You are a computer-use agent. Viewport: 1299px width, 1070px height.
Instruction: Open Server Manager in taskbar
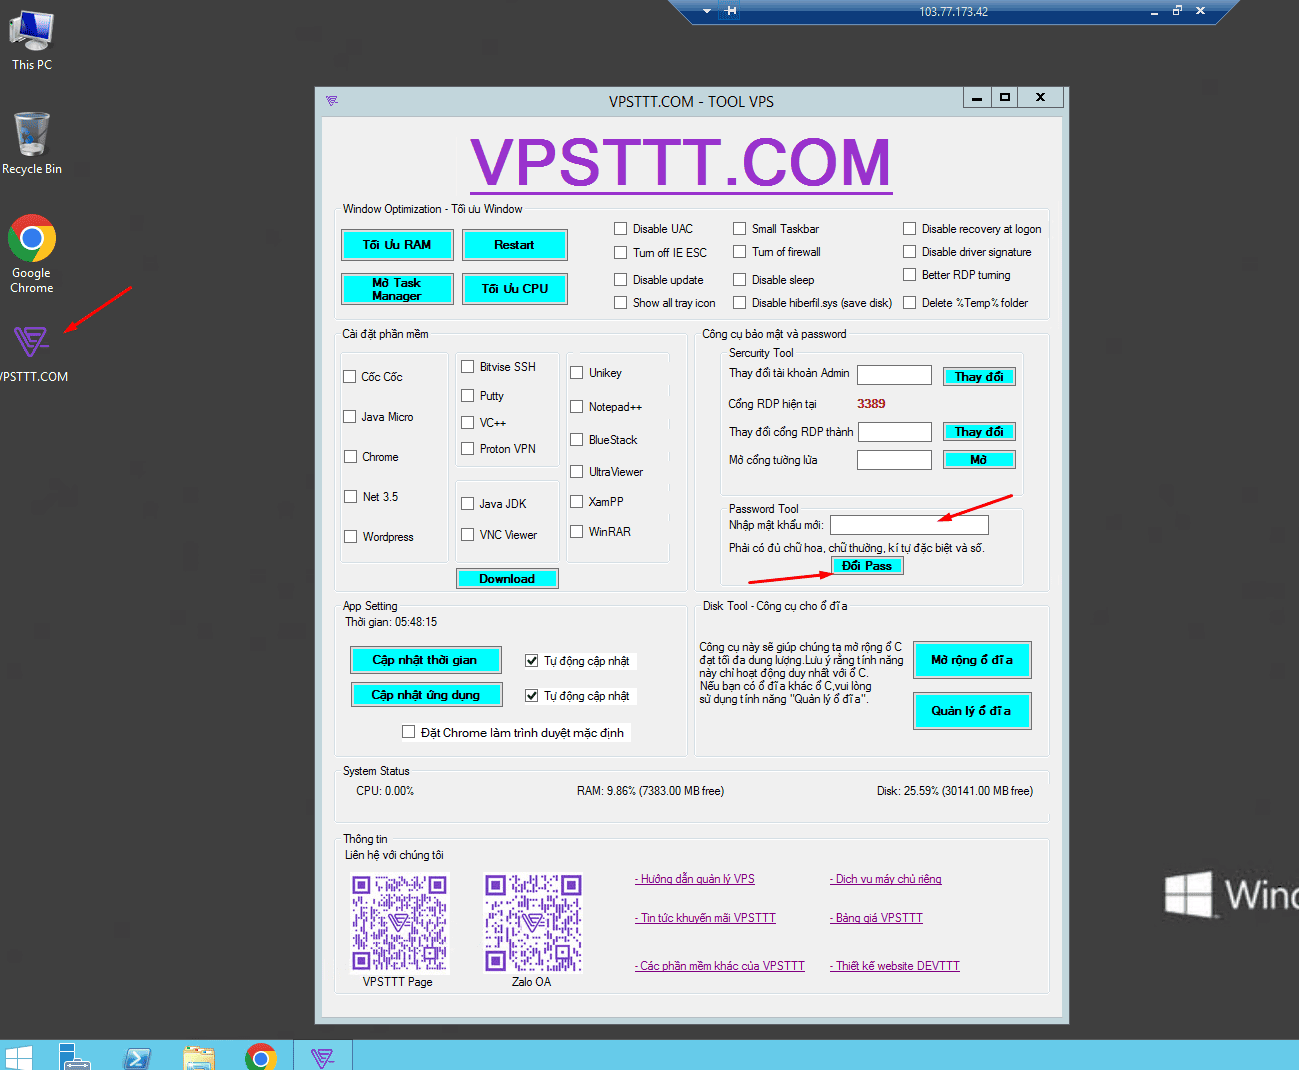click(x=74, y=1056)
